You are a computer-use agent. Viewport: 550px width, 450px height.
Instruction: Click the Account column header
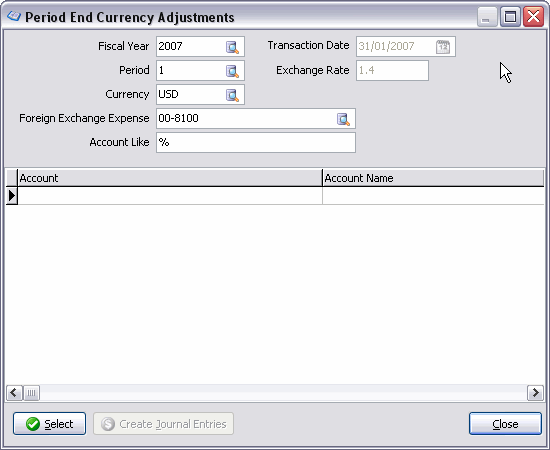tap(170, 178)
